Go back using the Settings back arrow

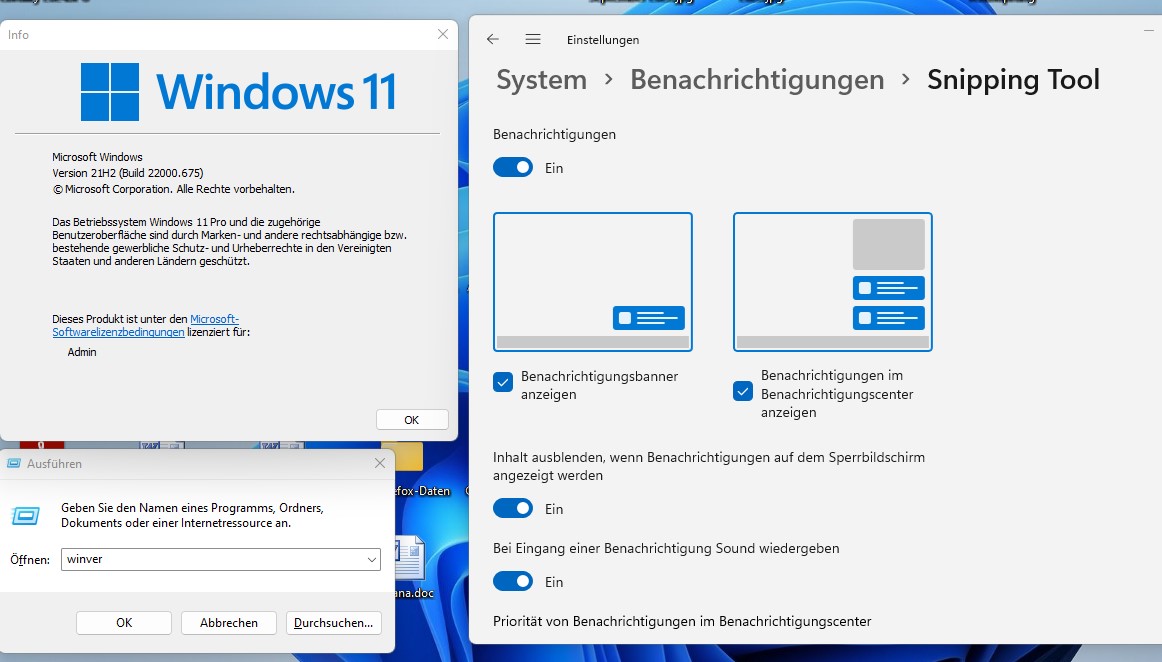[493, 39]
